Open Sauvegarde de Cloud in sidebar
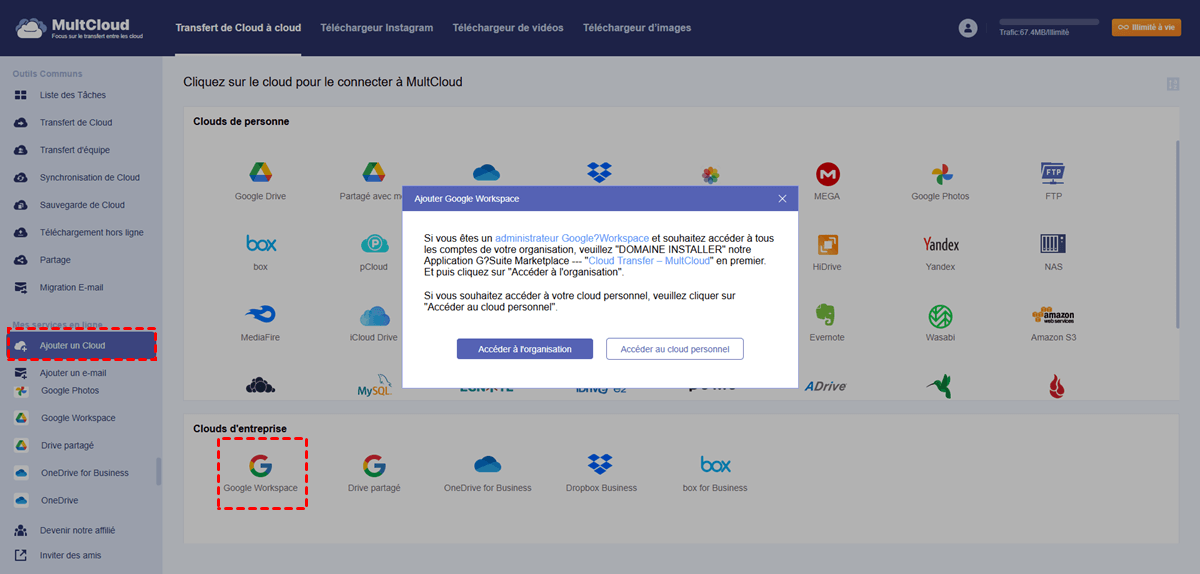Viewport: 1200px width, 574px height. pos(81,205)
